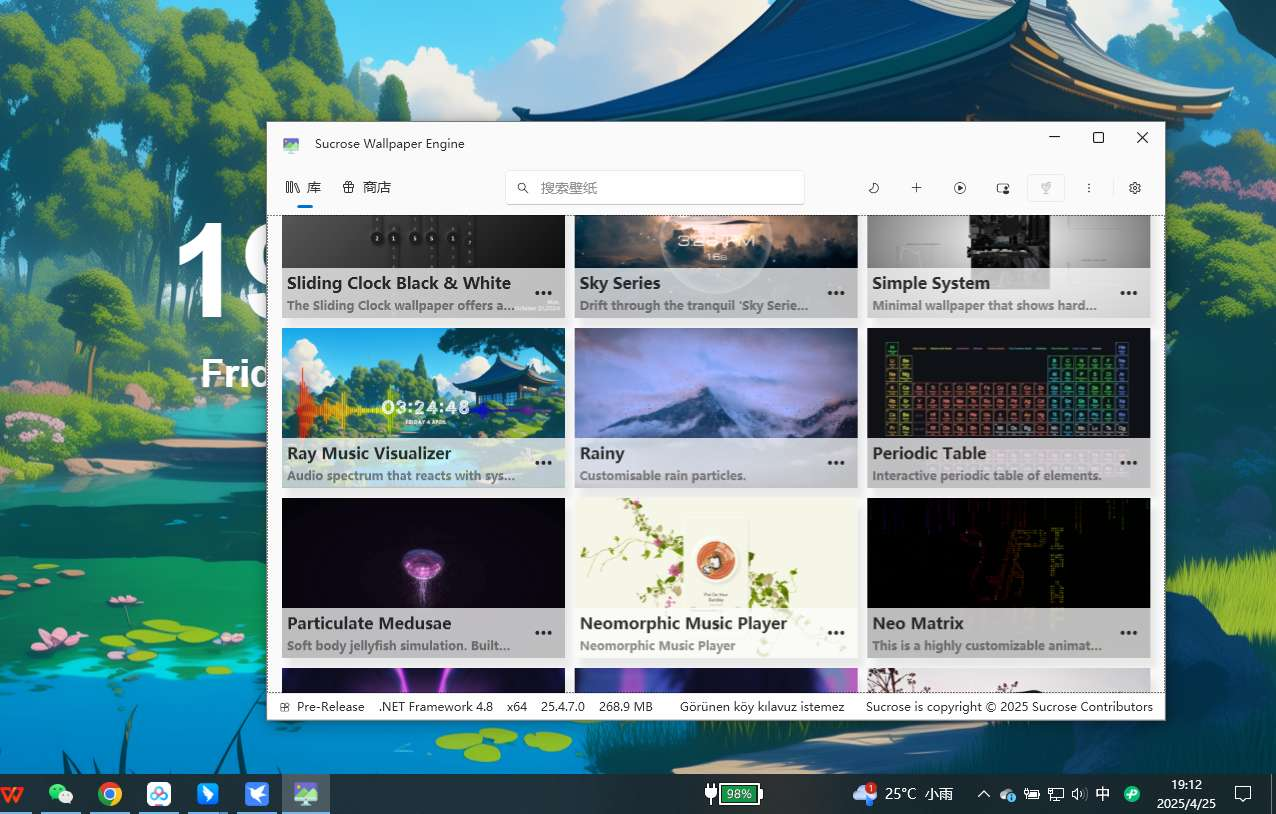Toggle dark theme with the moon icon
This screenshot has width=1276, height=814.
873,188
